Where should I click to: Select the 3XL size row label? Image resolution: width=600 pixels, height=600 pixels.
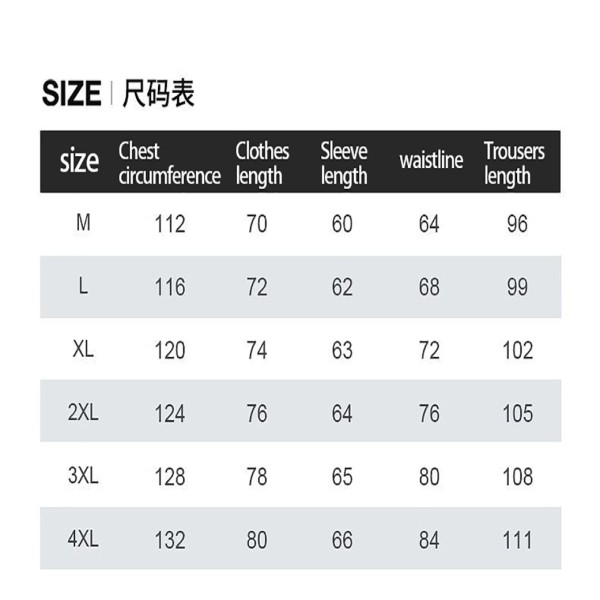[83, 476]
